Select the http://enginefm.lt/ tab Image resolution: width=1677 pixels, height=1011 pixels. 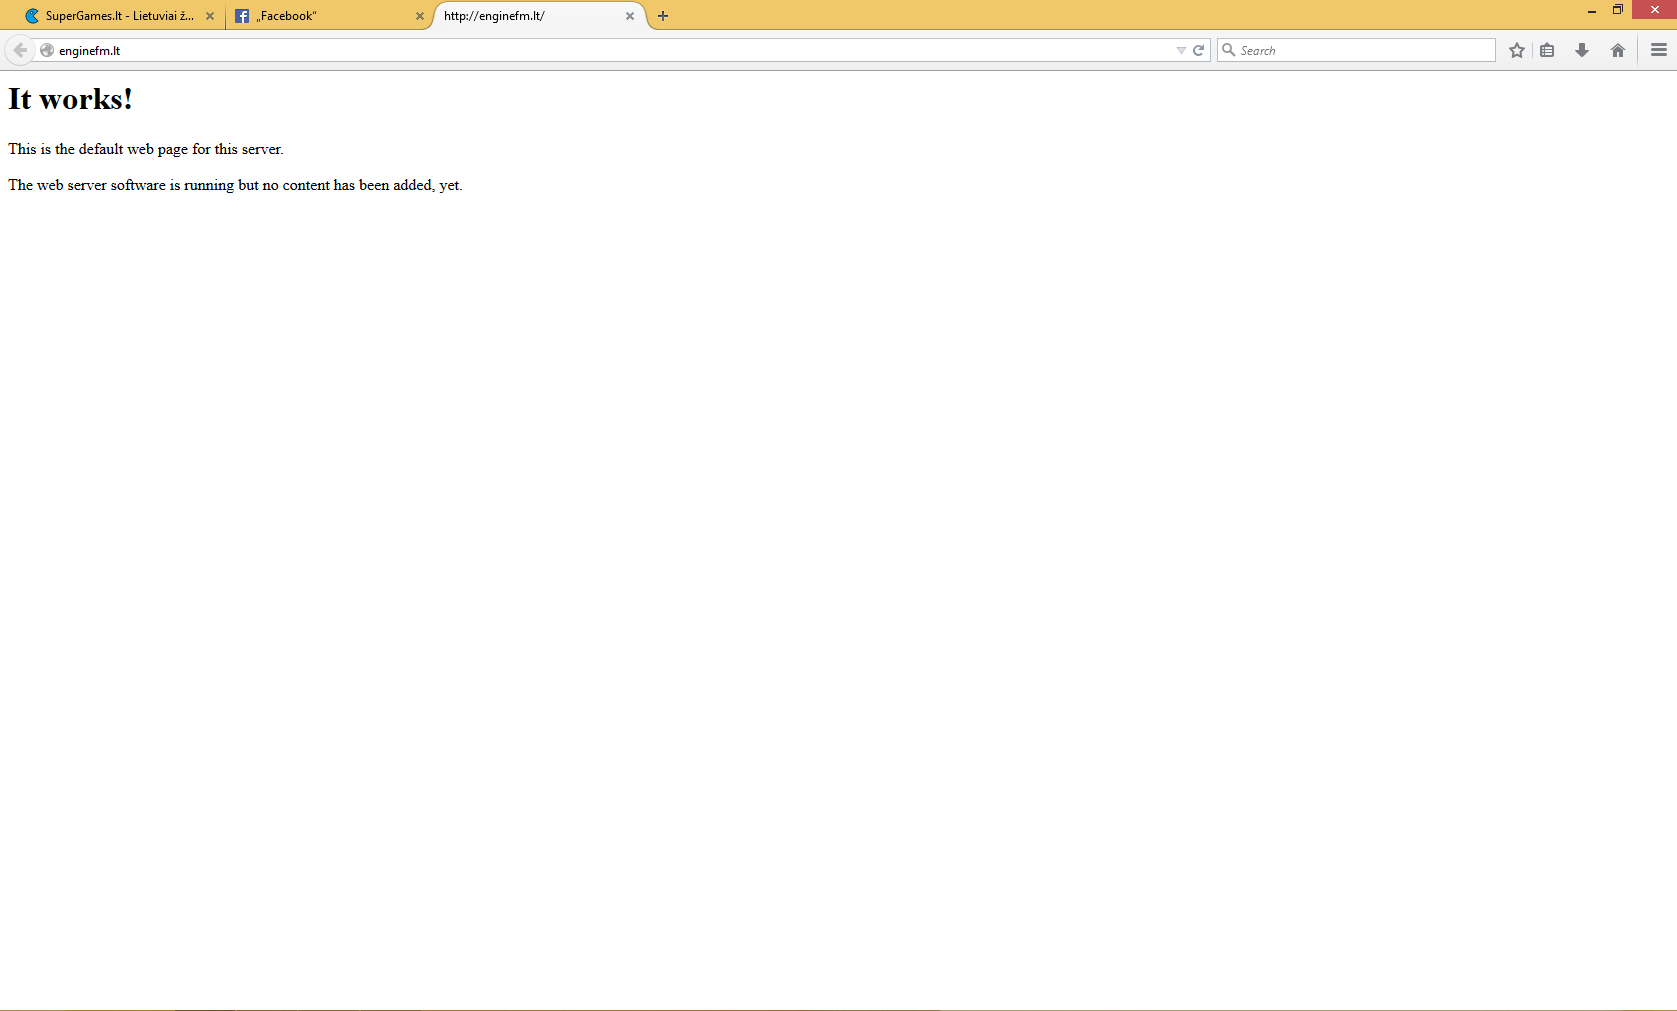(x=539, y=16)
